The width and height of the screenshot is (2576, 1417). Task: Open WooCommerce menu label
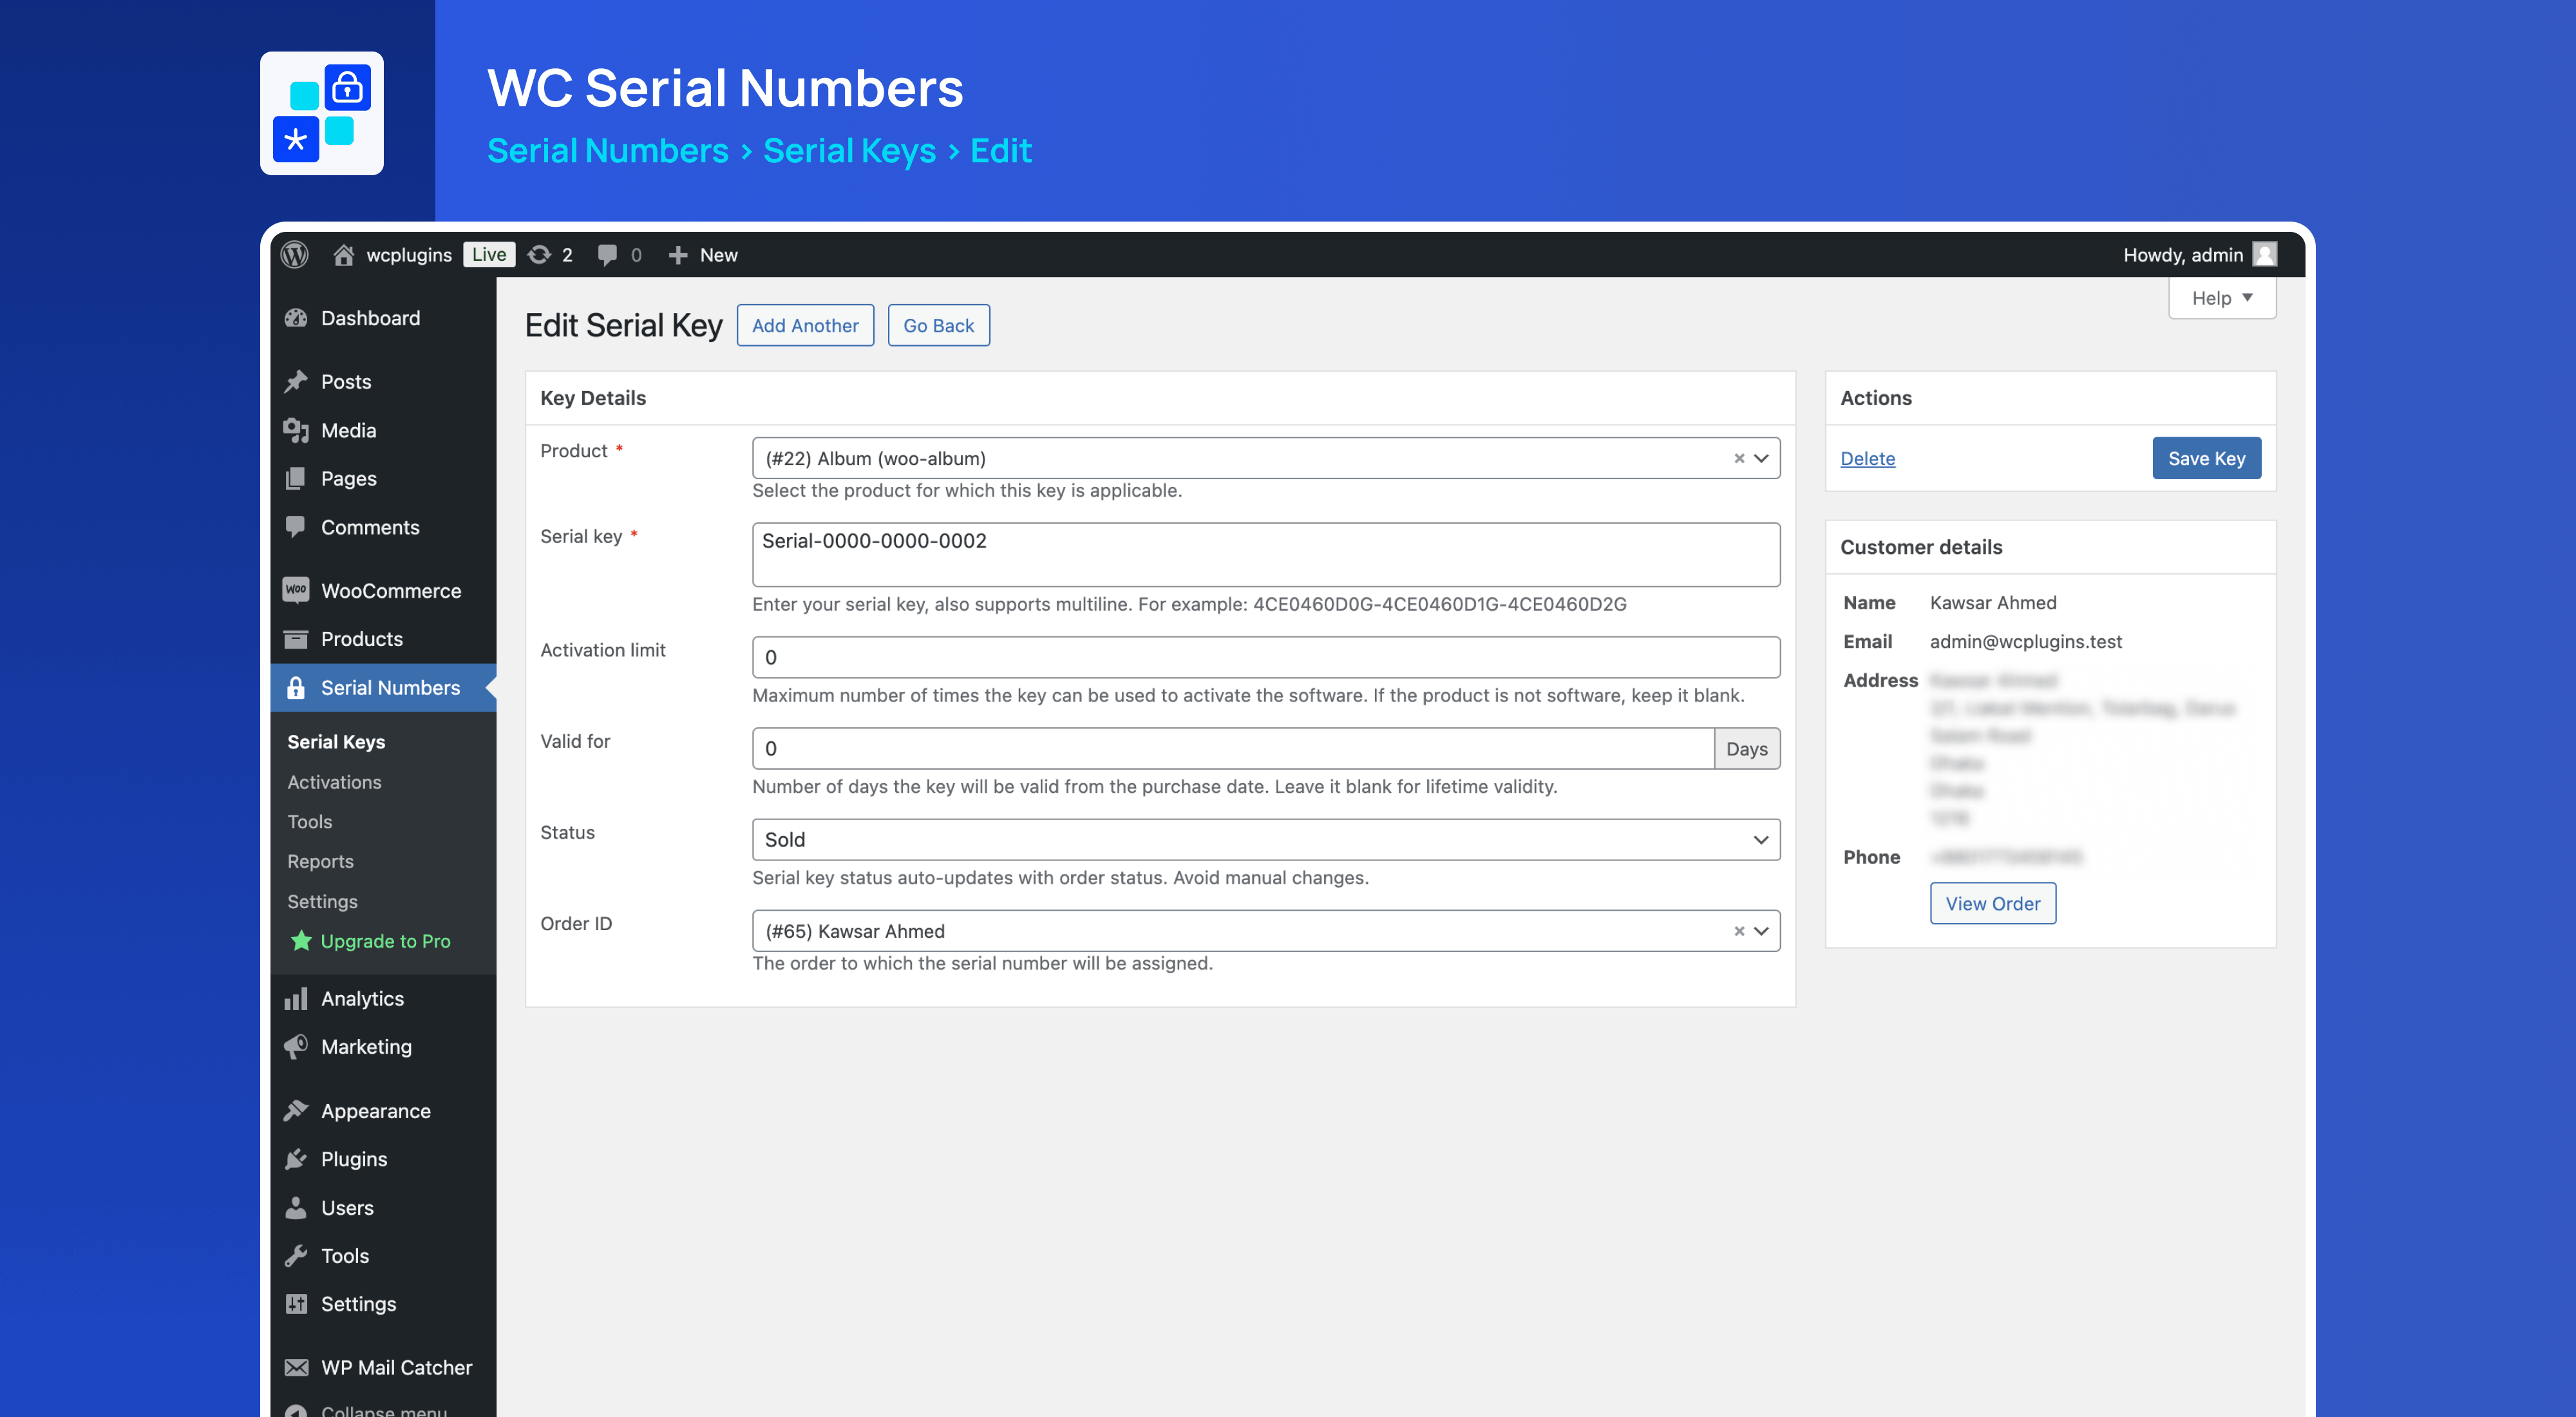[391, 590]
